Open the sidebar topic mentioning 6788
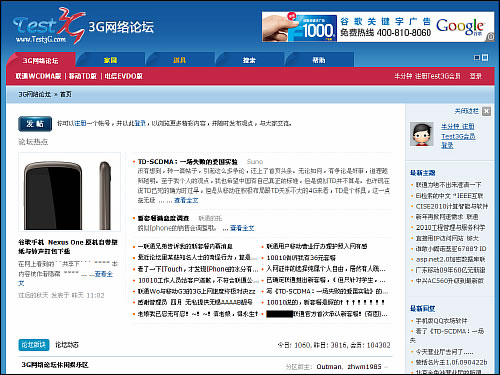The width and height of the screenshot is (500, 375). (x=451, y=249)
